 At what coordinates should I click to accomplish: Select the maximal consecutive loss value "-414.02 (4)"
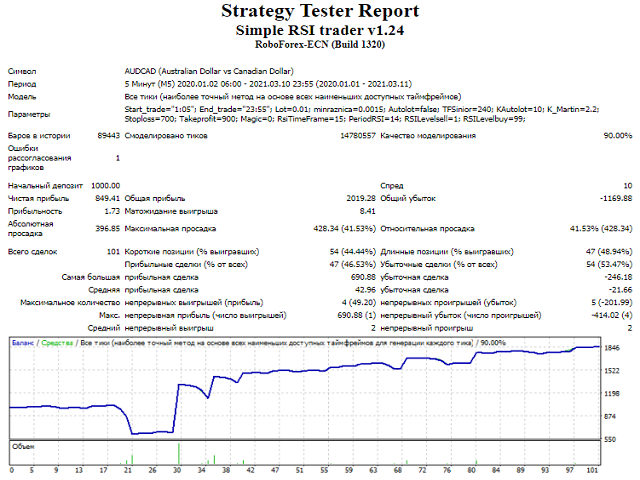pyautogui.click(x=612, y=315)
